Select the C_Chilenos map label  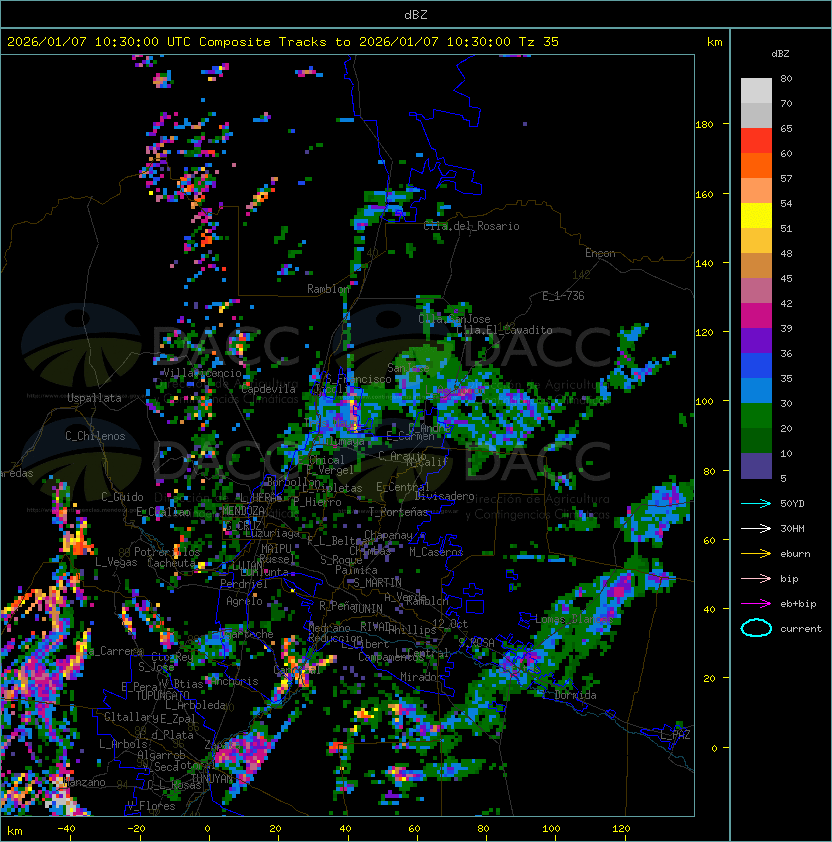[95, 436]
